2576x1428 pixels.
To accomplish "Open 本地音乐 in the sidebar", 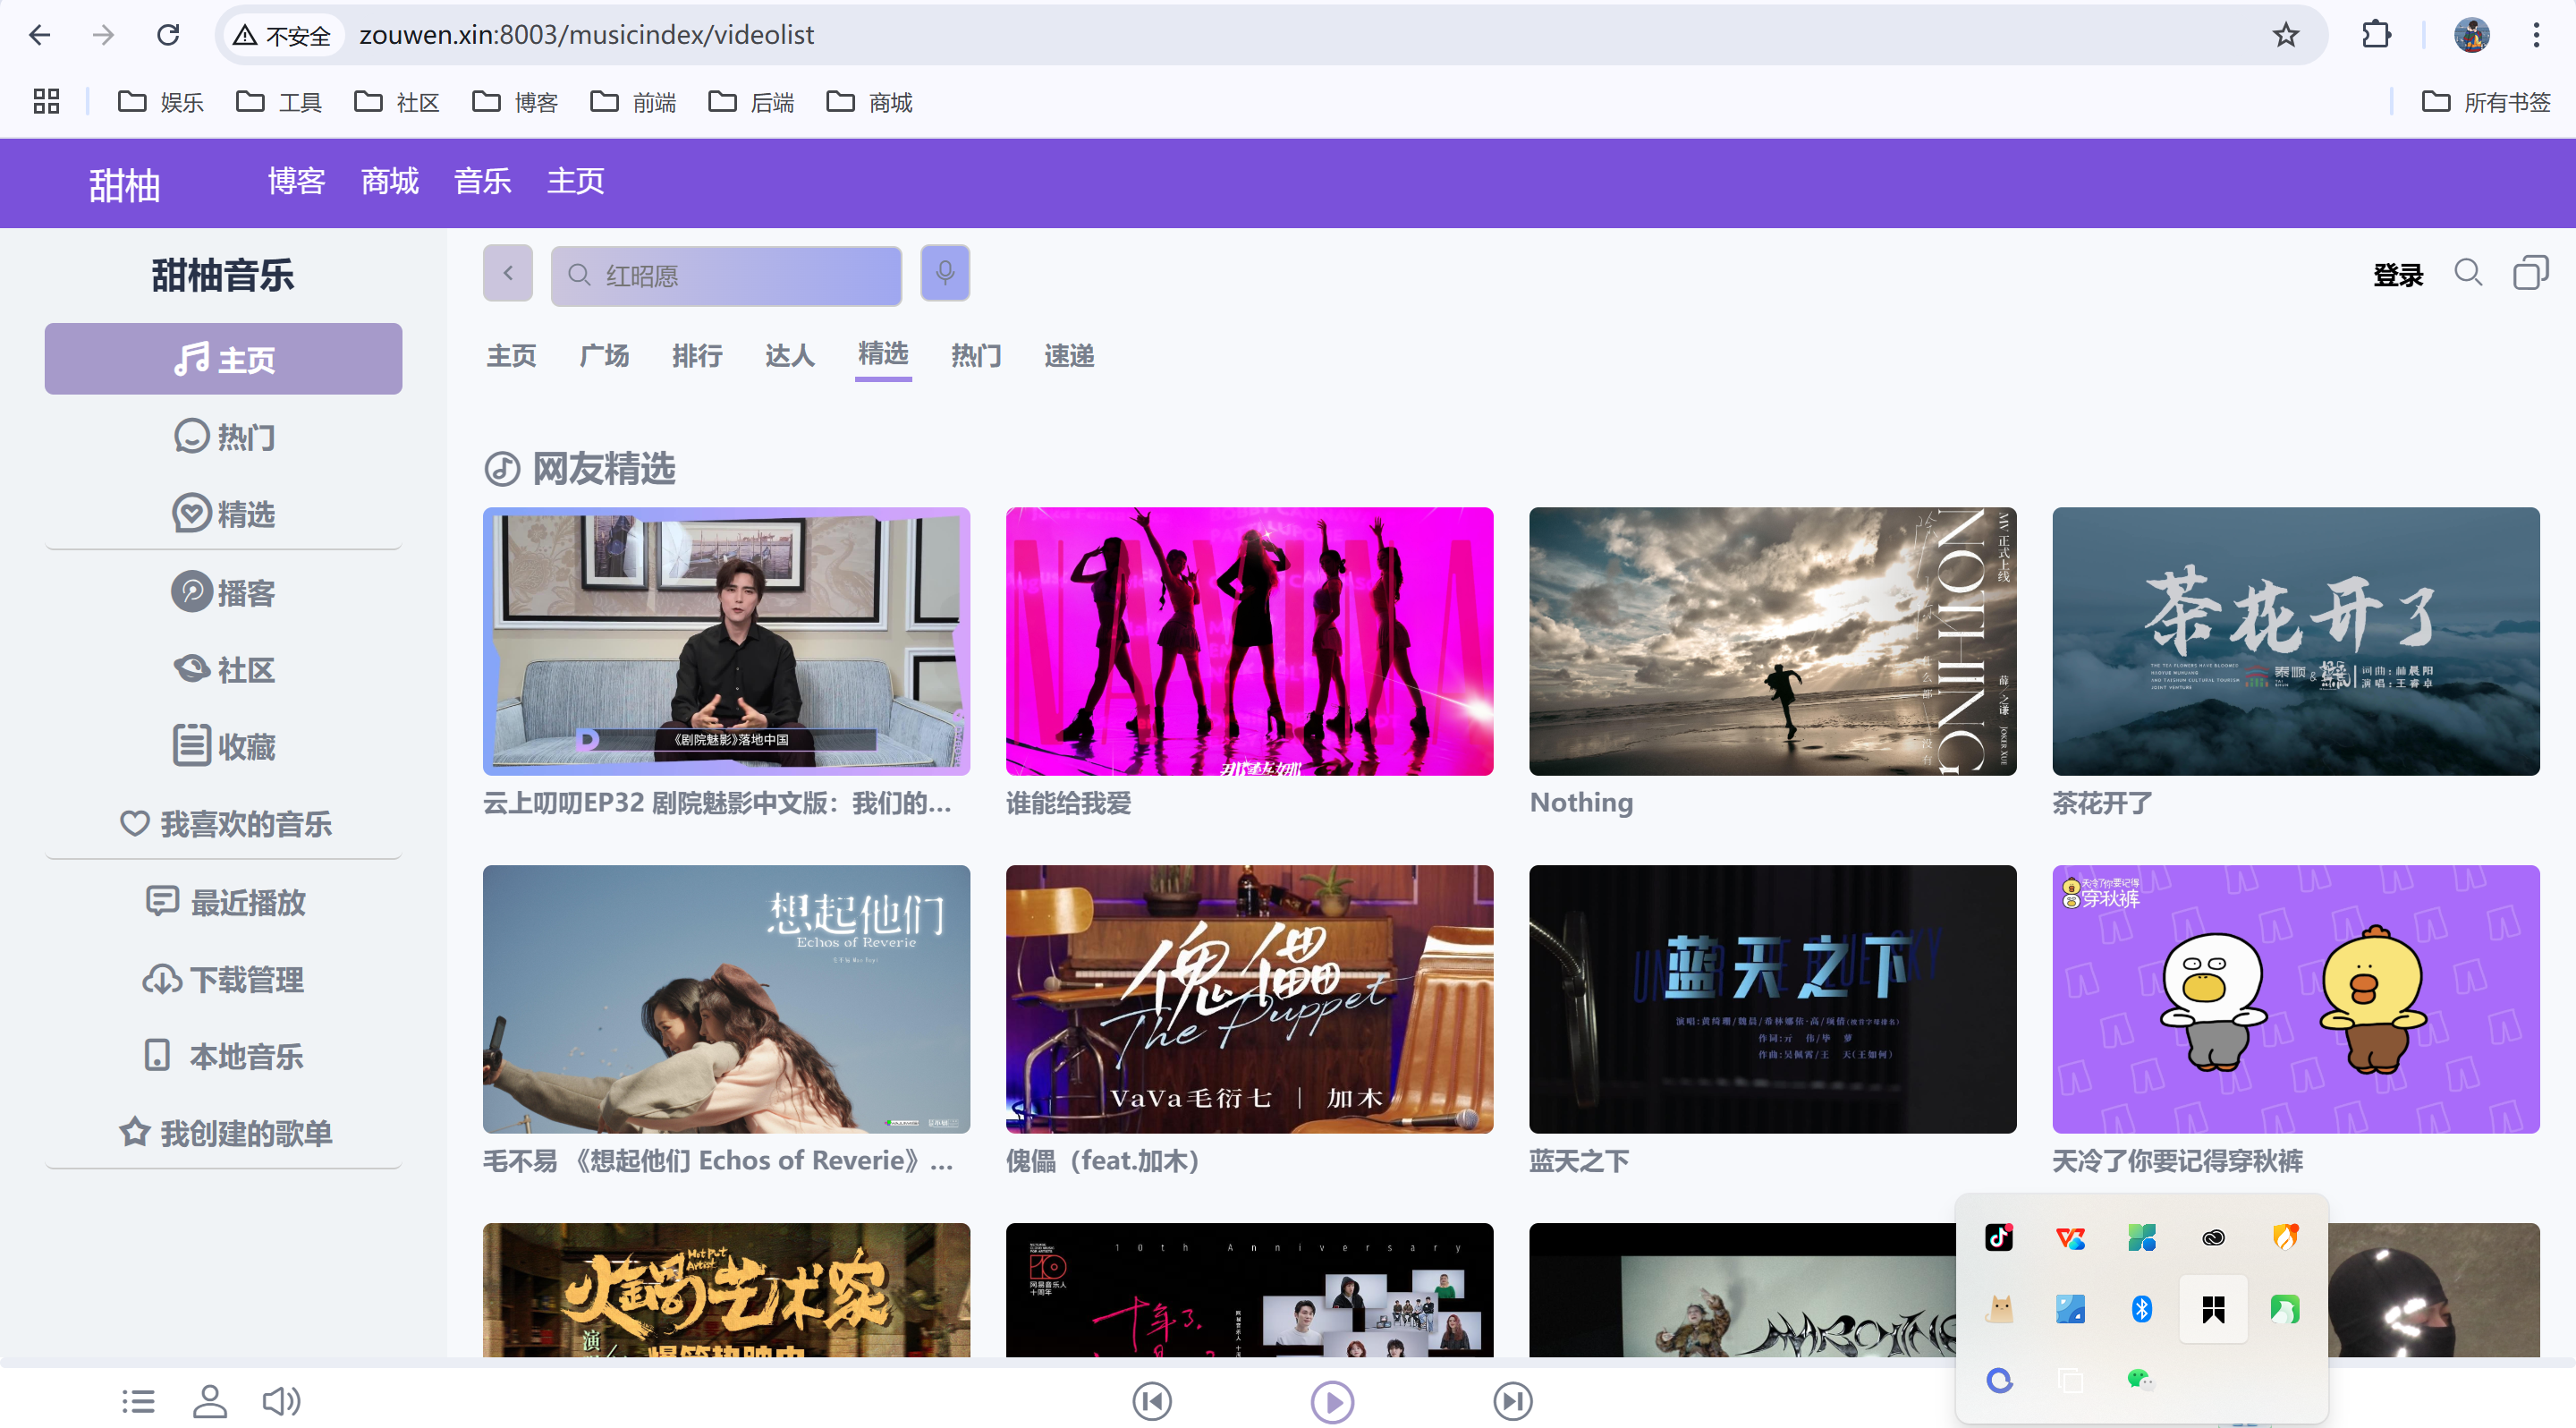I will point(224,1056).
